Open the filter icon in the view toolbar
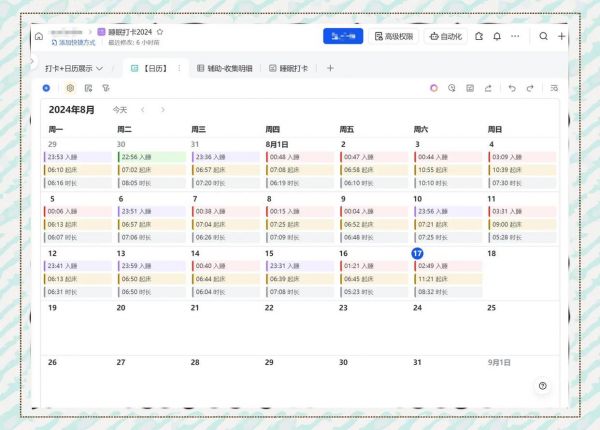 tap(105, 88)
